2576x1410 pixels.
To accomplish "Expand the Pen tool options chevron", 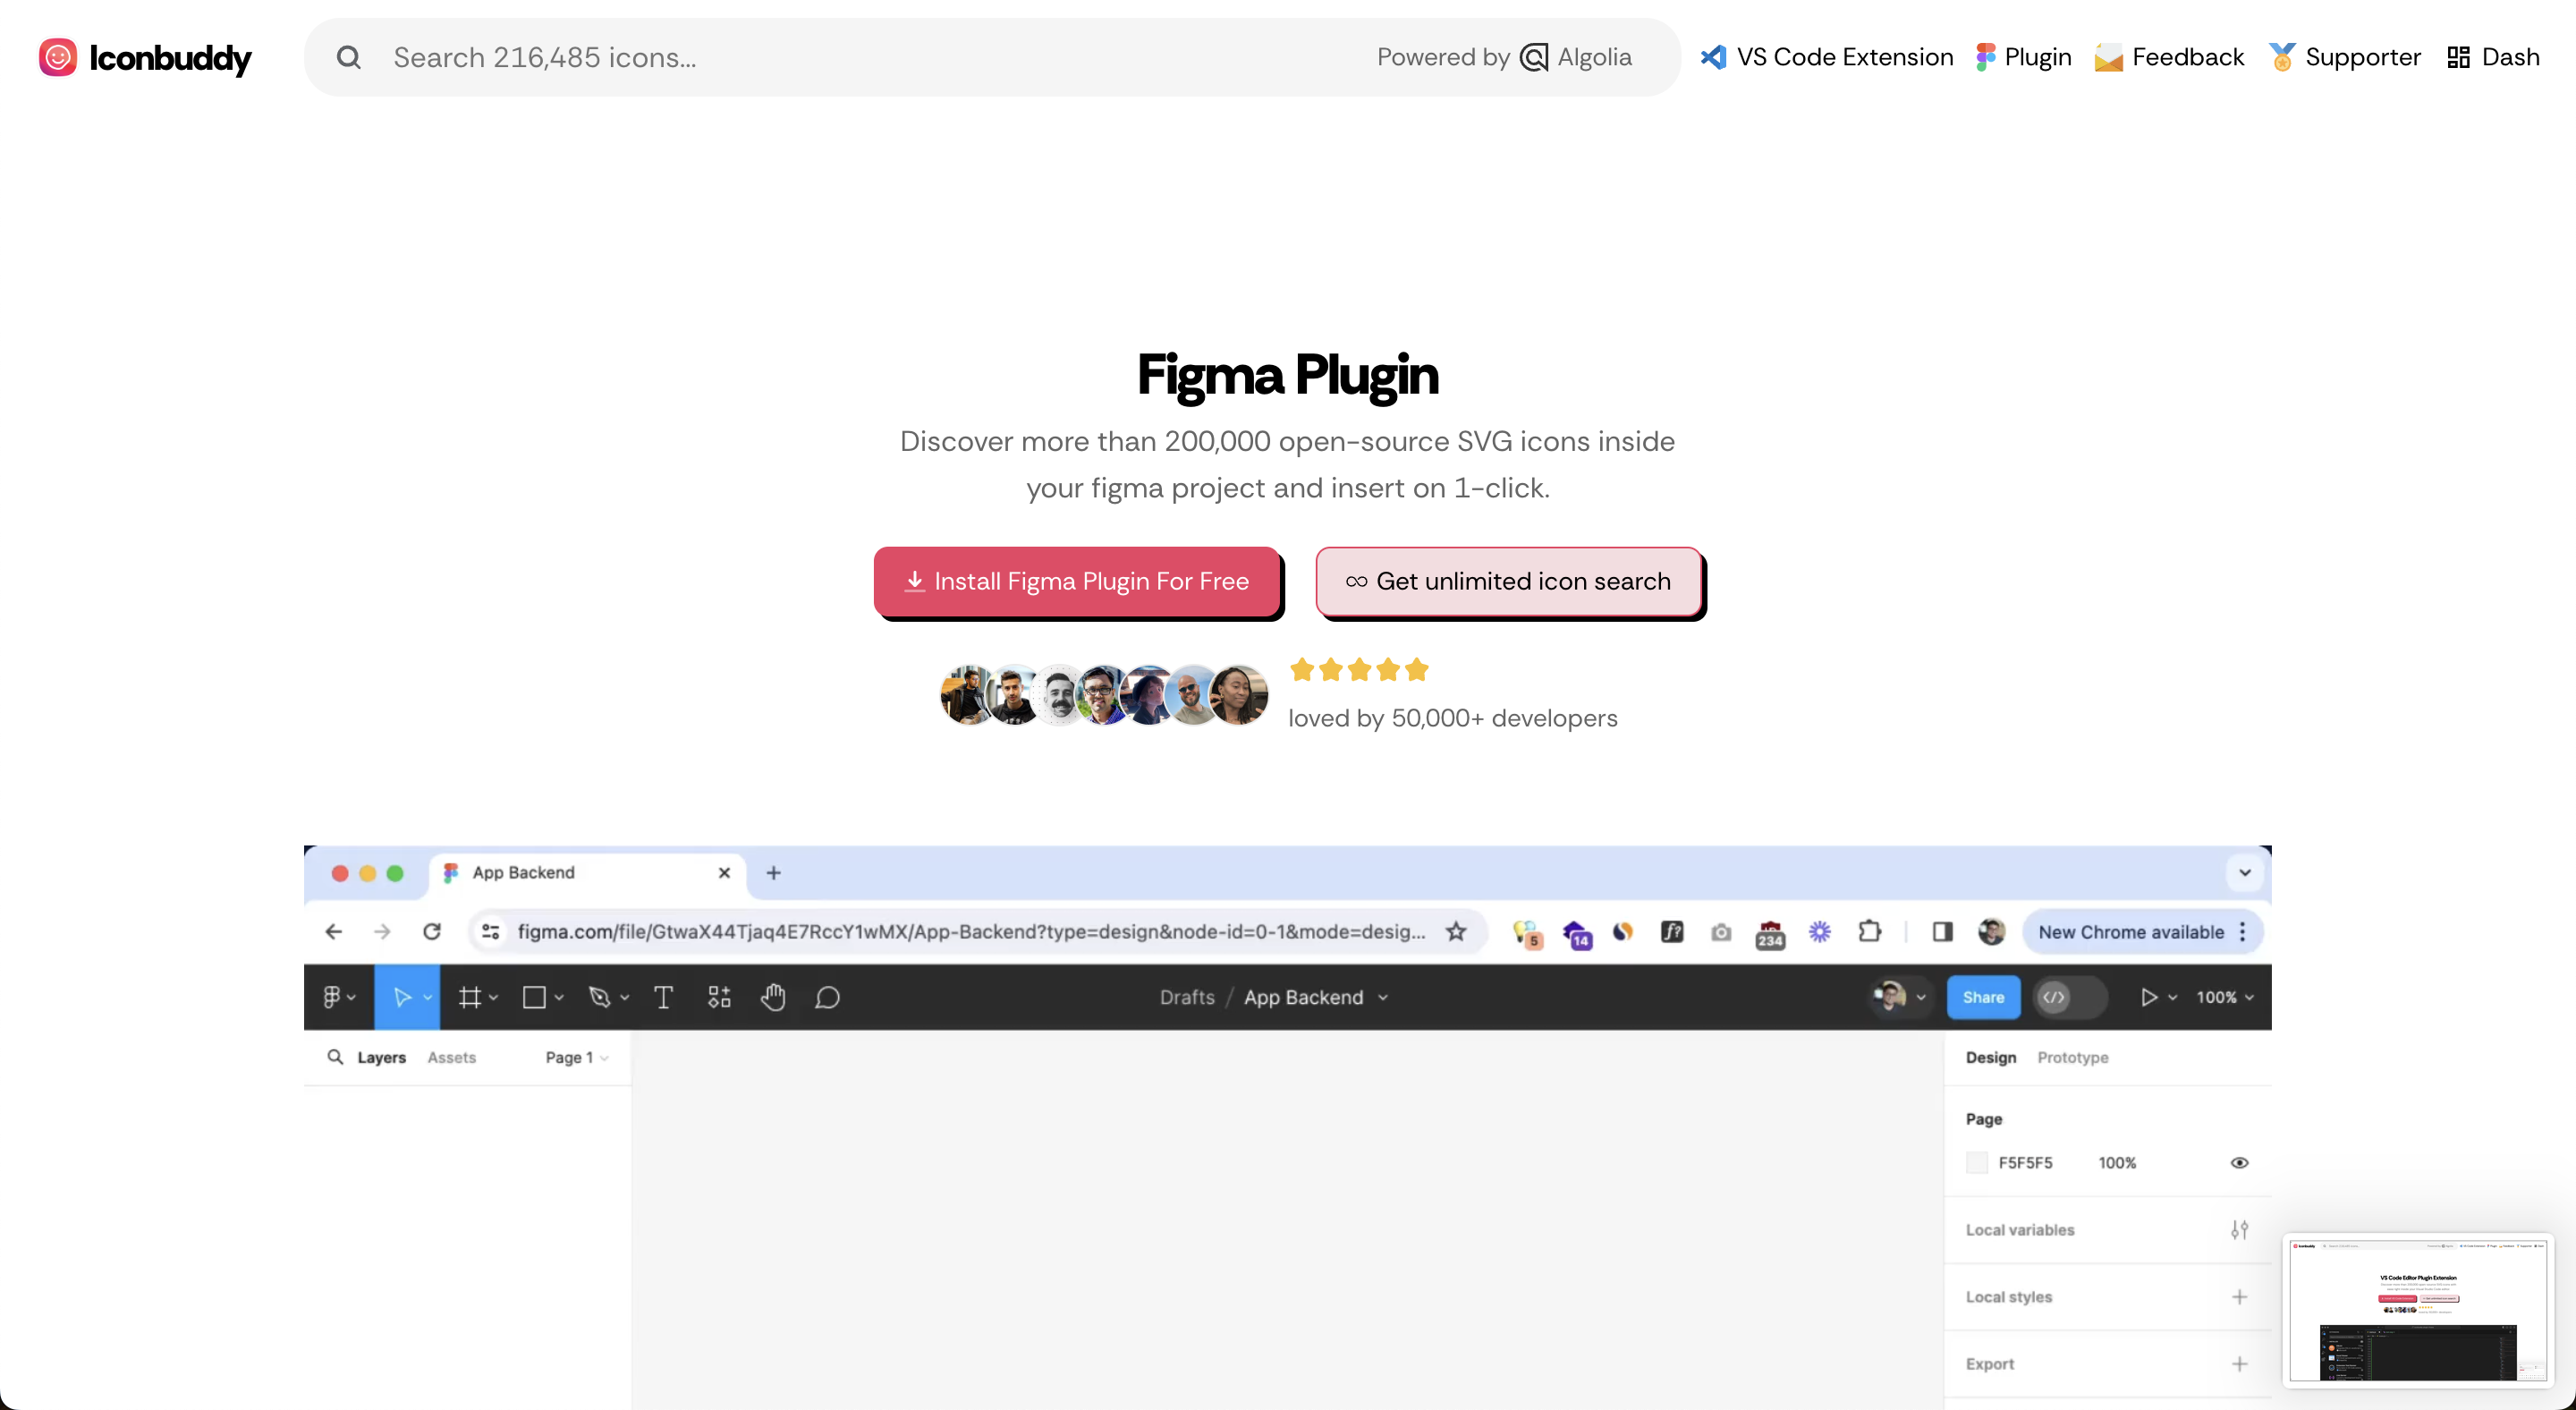I will 624,997.
